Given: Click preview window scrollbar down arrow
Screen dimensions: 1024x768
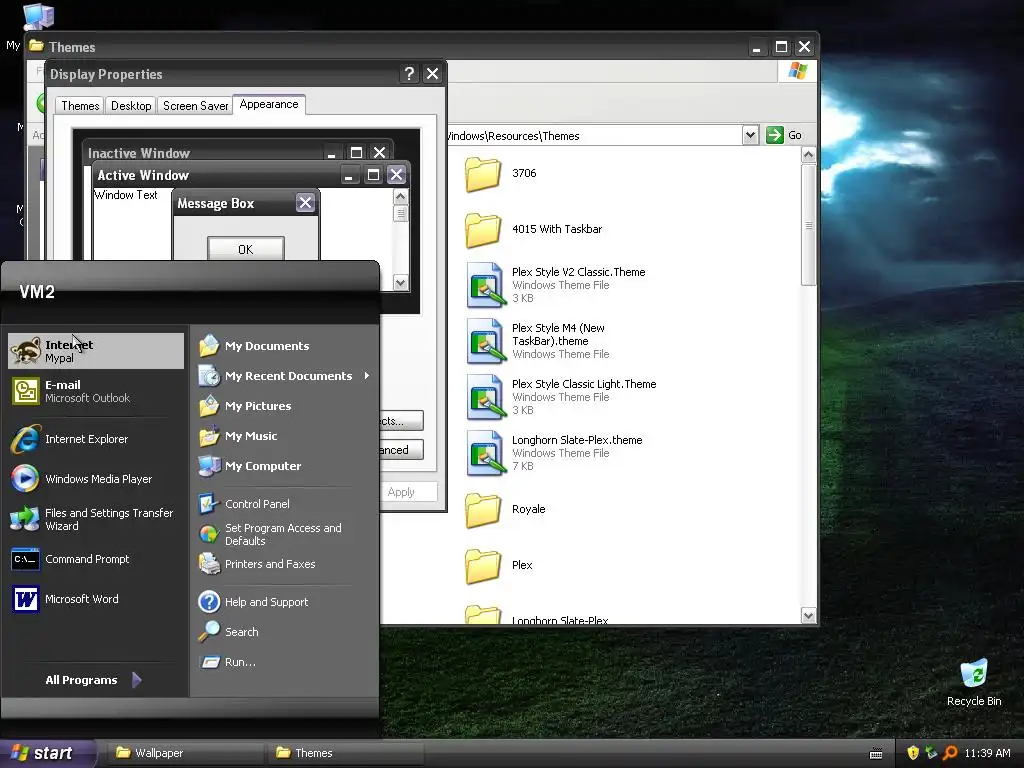Looking at the screenshot, I should [x=401, y=283].
